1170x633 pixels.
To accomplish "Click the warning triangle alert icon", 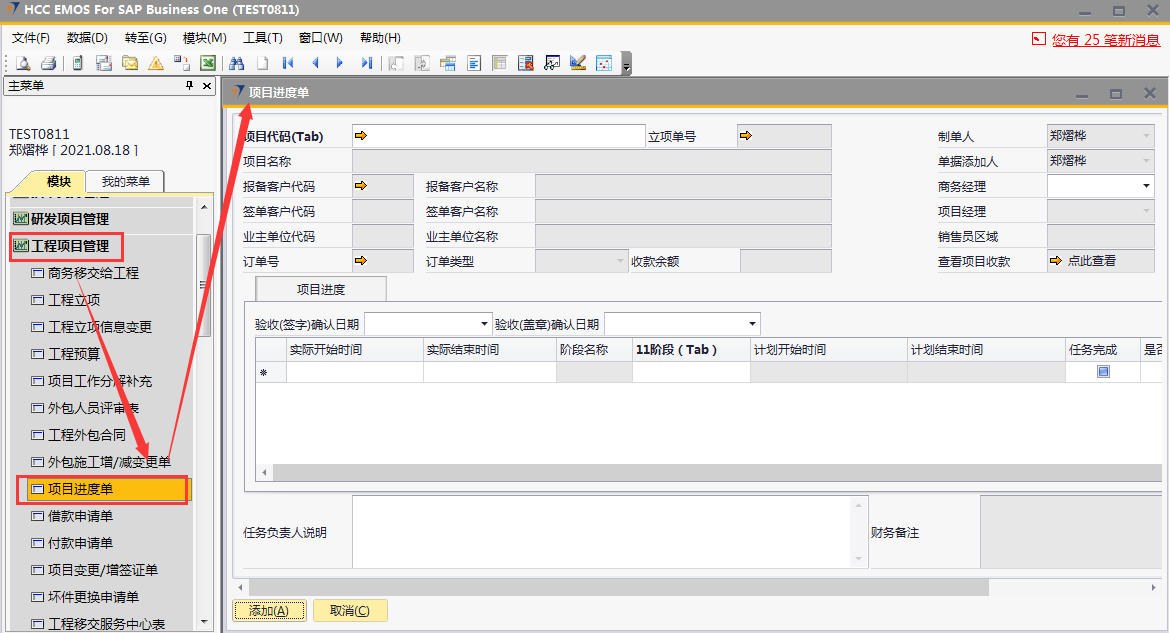I will 155,63.
